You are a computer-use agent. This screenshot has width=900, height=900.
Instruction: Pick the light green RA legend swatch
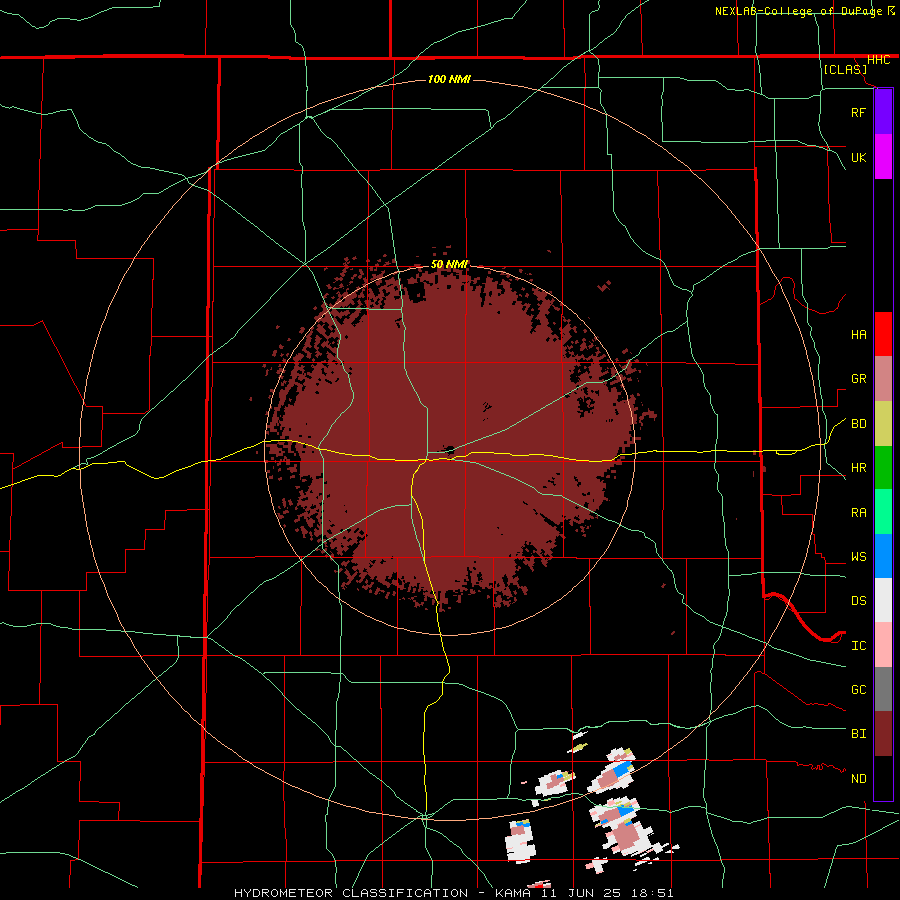(x=883, y=512)
